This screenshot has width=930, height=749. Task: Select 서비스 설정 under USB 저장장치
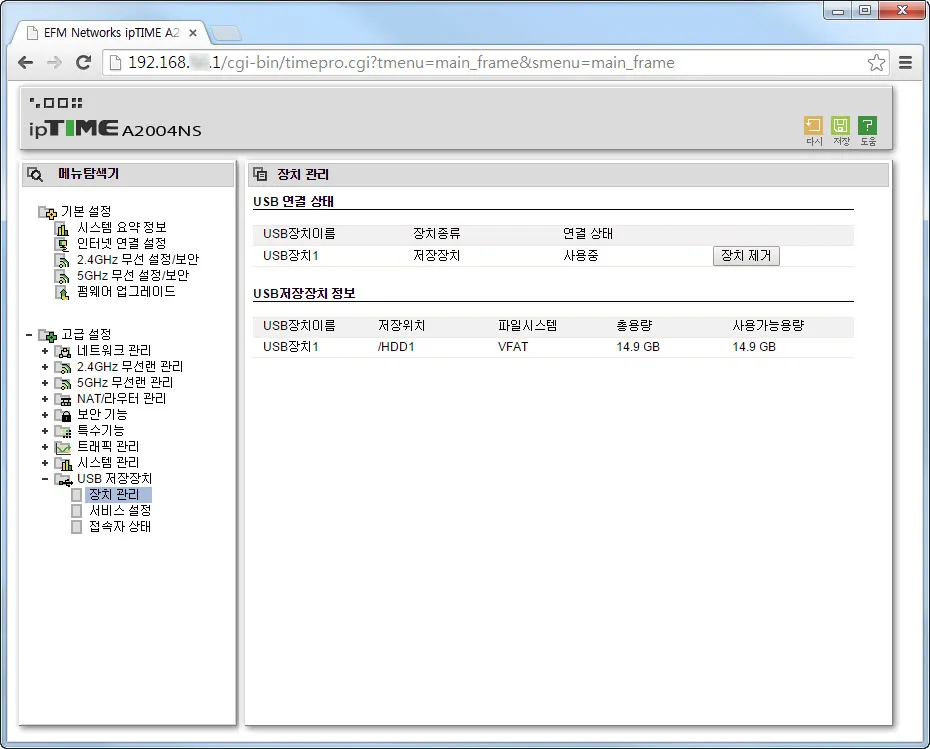(x=119, y=511)
